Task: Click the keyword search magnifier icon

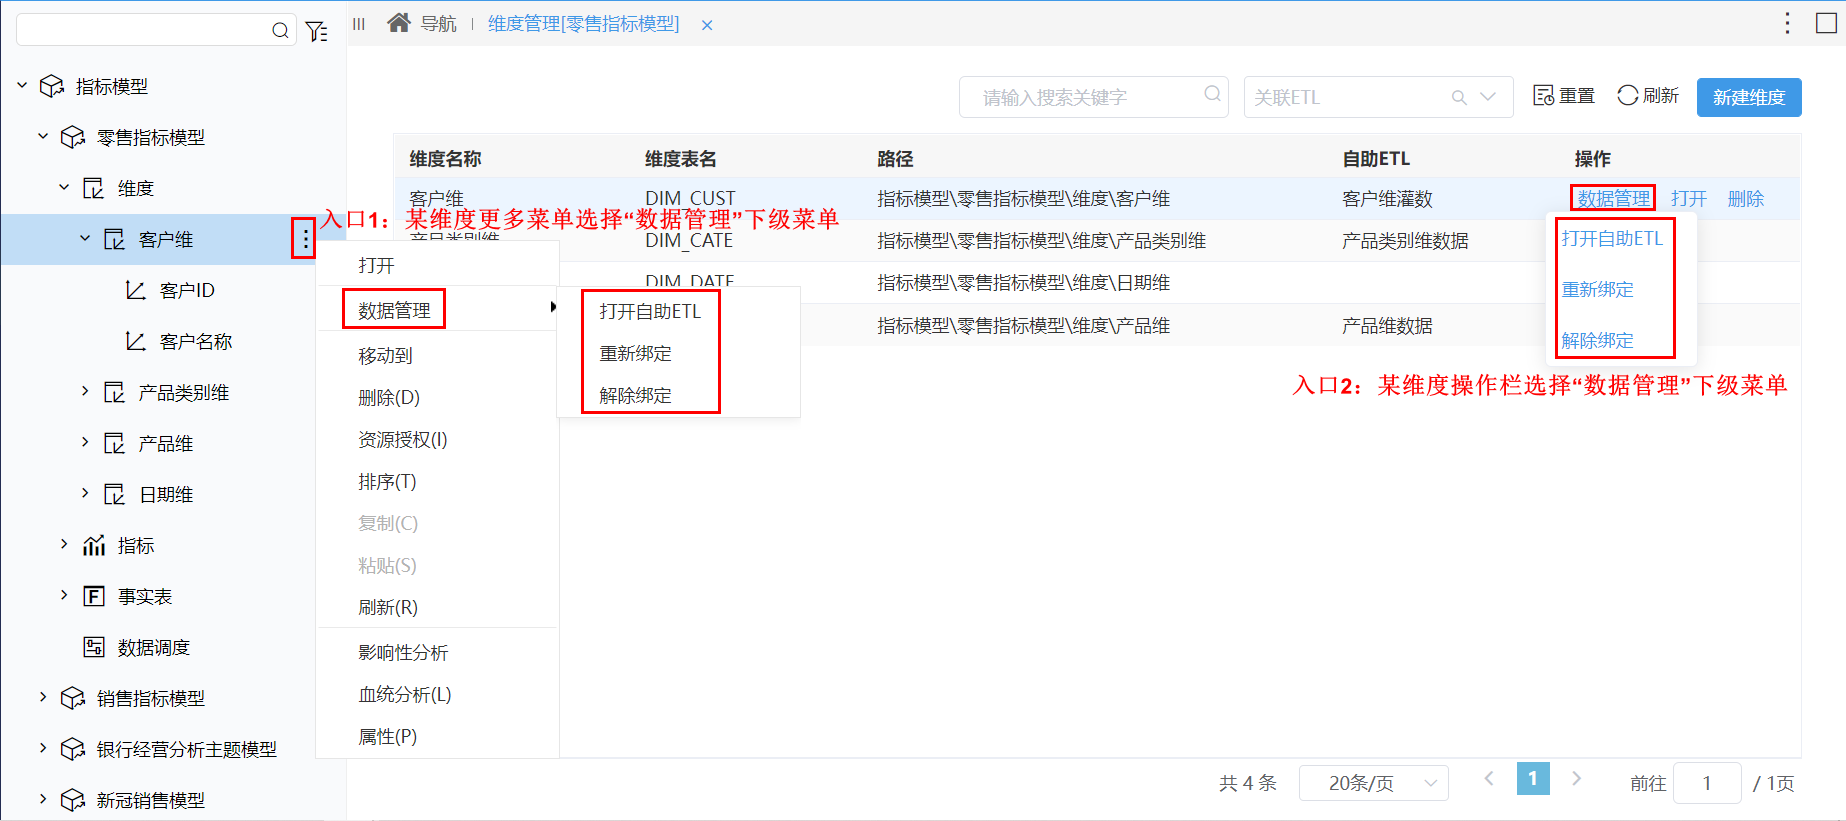Action: click(x=1212, y=94)
